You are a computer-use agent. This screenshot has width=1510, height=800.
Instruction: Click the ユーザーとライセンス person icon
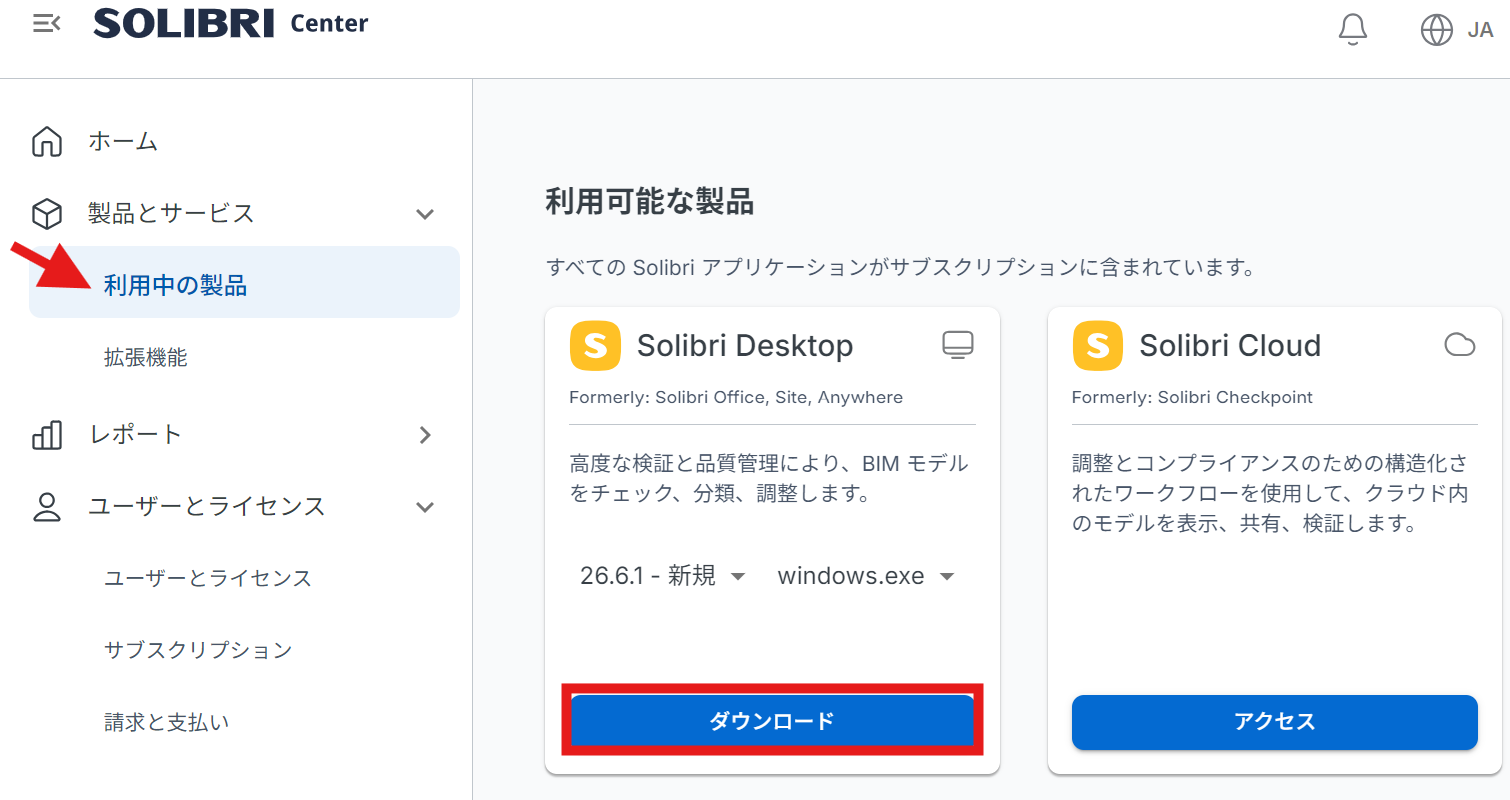coord(47,506)
